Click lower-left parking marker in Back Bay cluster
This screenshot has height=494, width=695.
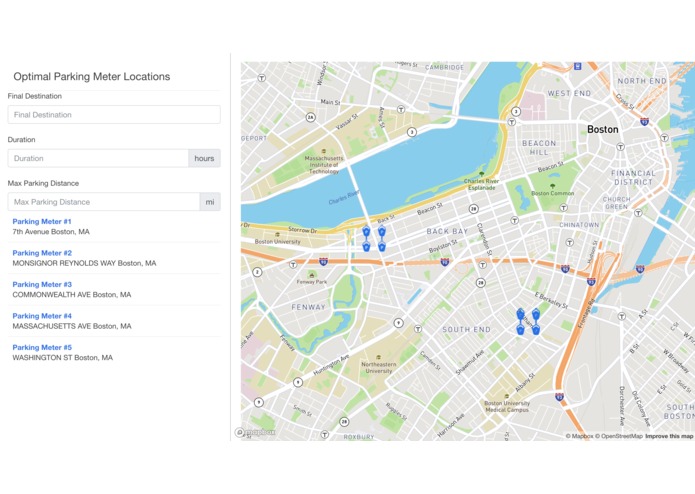coord(366,246)
